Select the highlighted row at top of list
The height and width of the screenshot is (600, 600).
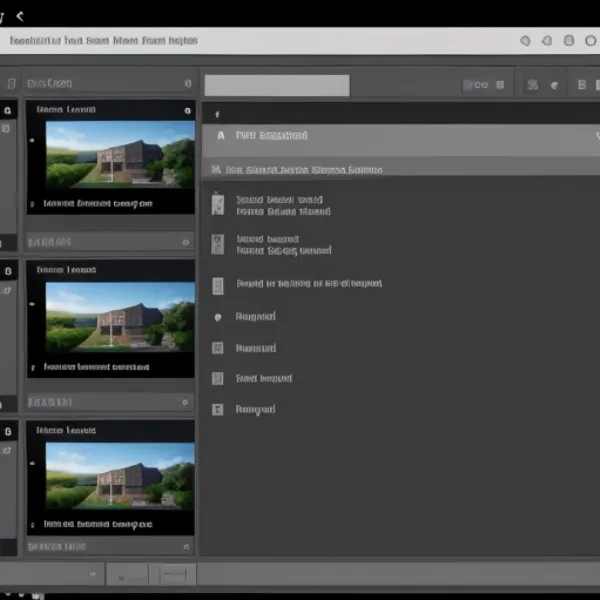400,136
